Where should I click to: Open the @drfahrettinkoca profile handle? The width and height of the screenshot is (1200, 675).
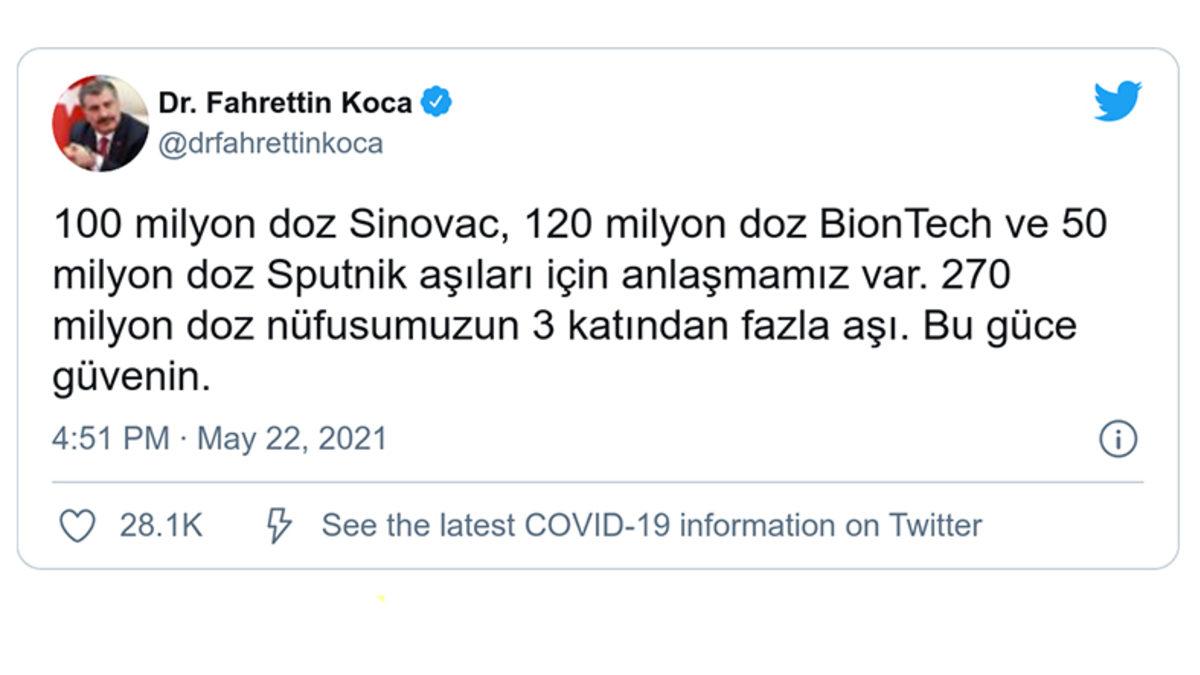point(272,141)
